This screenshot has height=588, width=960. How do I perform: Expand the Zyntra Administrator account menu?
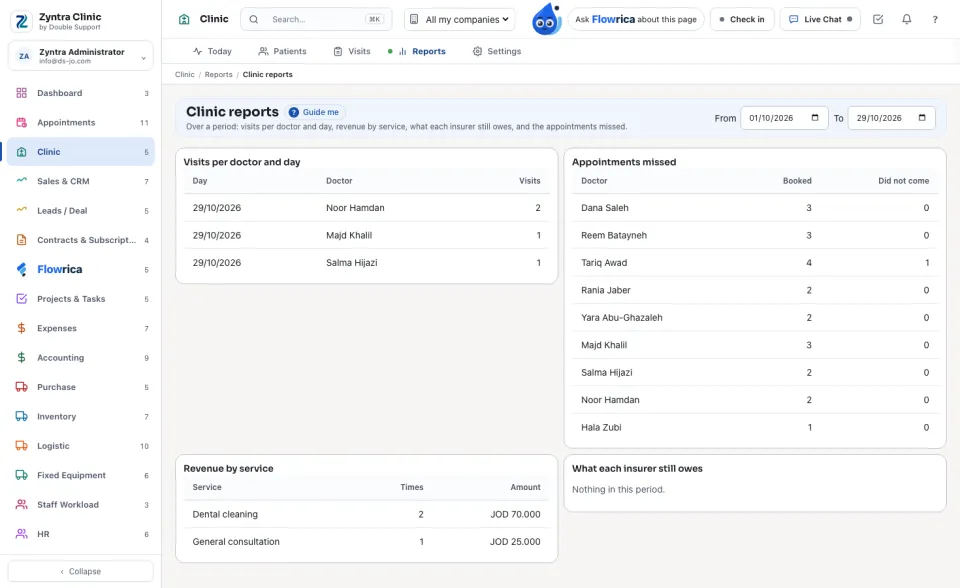81,56
